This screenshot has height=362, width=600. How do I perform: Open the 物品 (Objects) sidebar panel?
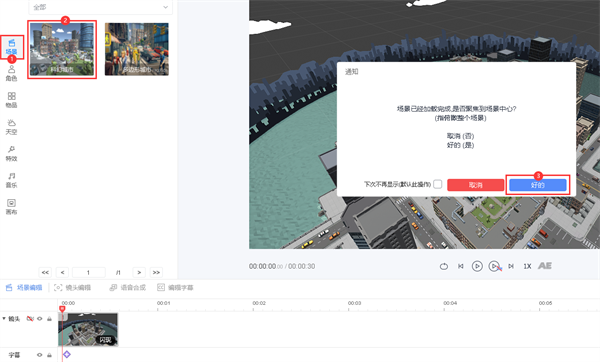click(11, 100)
